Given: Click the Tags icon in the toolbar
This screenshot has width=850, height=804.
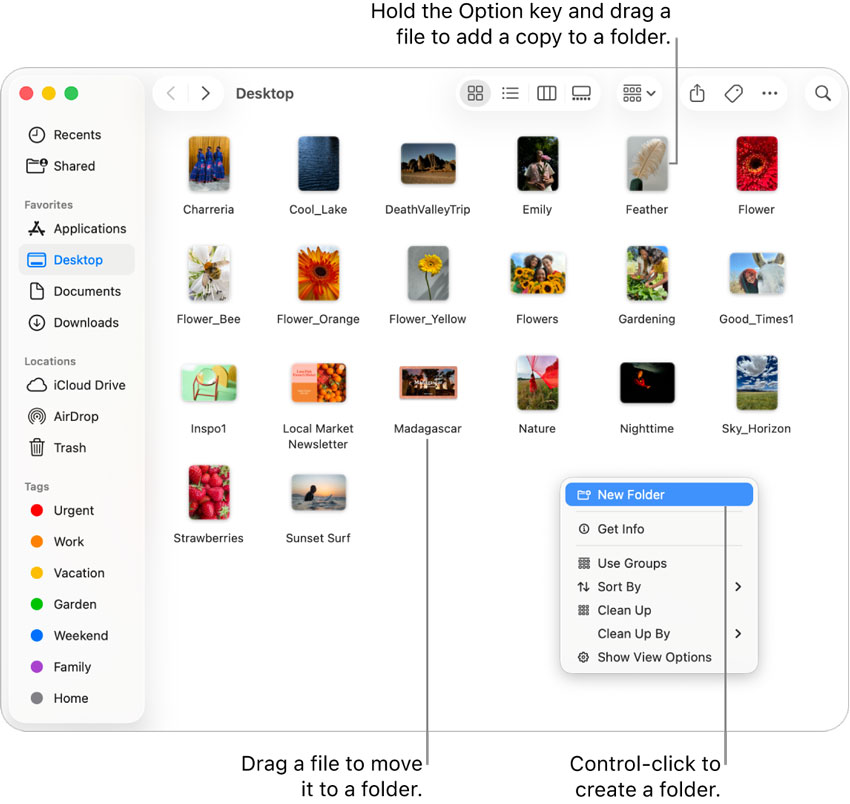Looking at the screenshot, I should 733,93.
